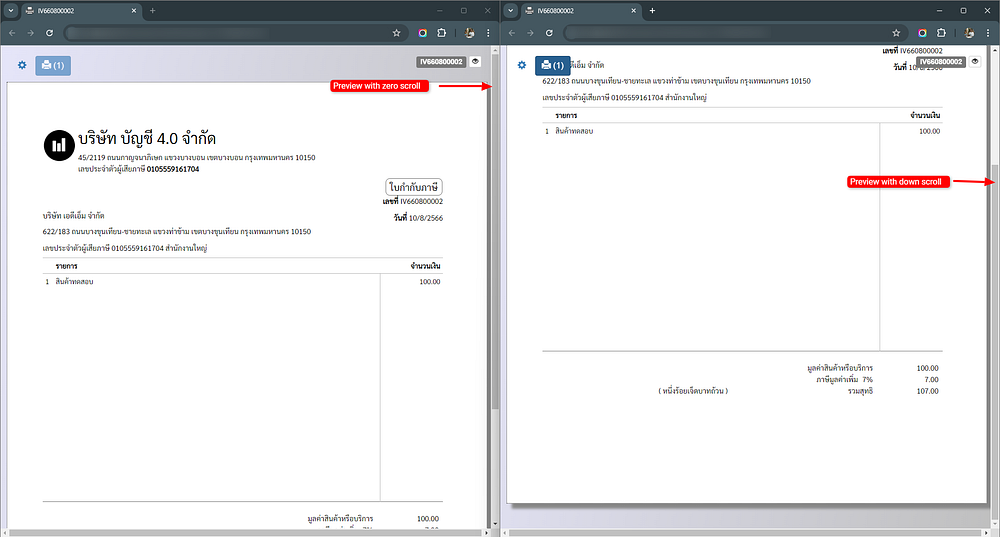Click the colorful ring extension icon in left browser
Viewport: 1000px width, 537px height.
pos(423,33)
